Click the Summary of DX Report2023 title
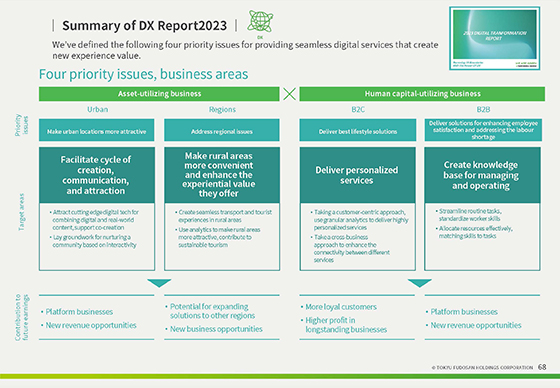 point(144,26)
